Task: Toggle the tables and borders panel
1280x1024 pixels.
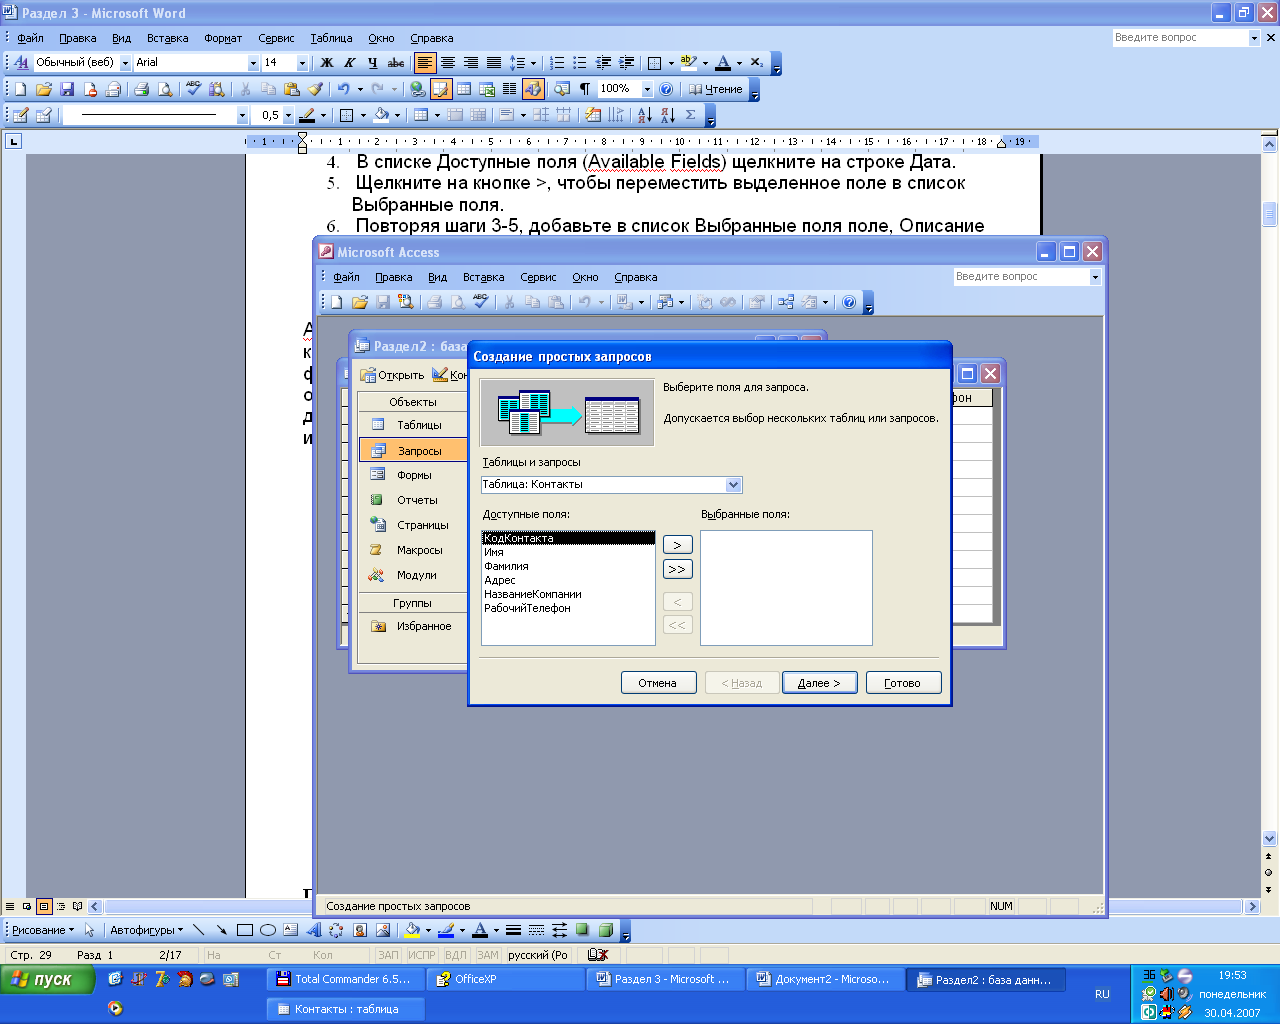Action: point(441,89)
